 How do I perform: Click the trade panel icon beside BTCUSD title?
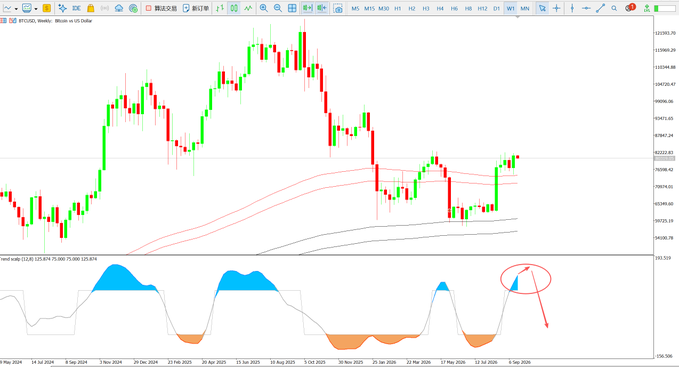13,21
